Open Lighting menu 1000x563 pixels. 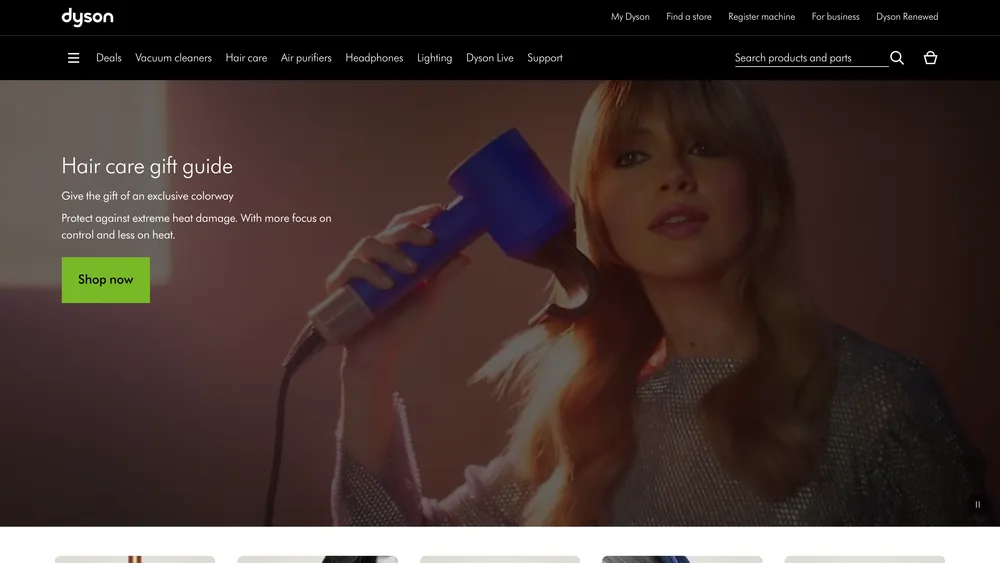[x=434, y=58]
